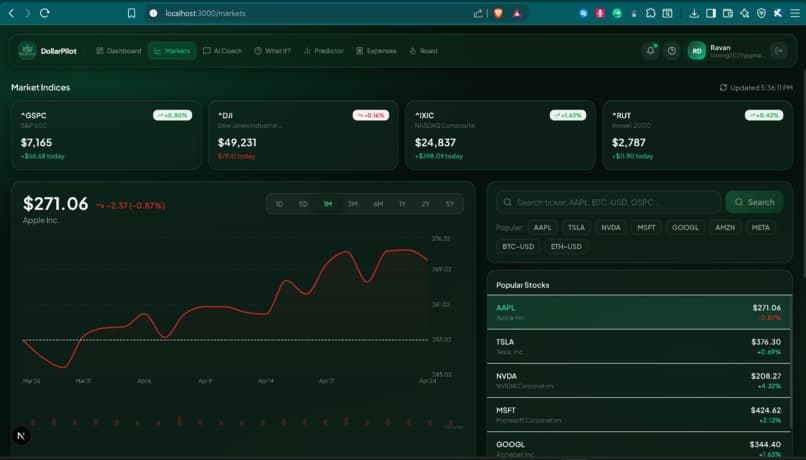Open the Roast nav item
This screenshot has height=460, width=806.
coord(424,51)
